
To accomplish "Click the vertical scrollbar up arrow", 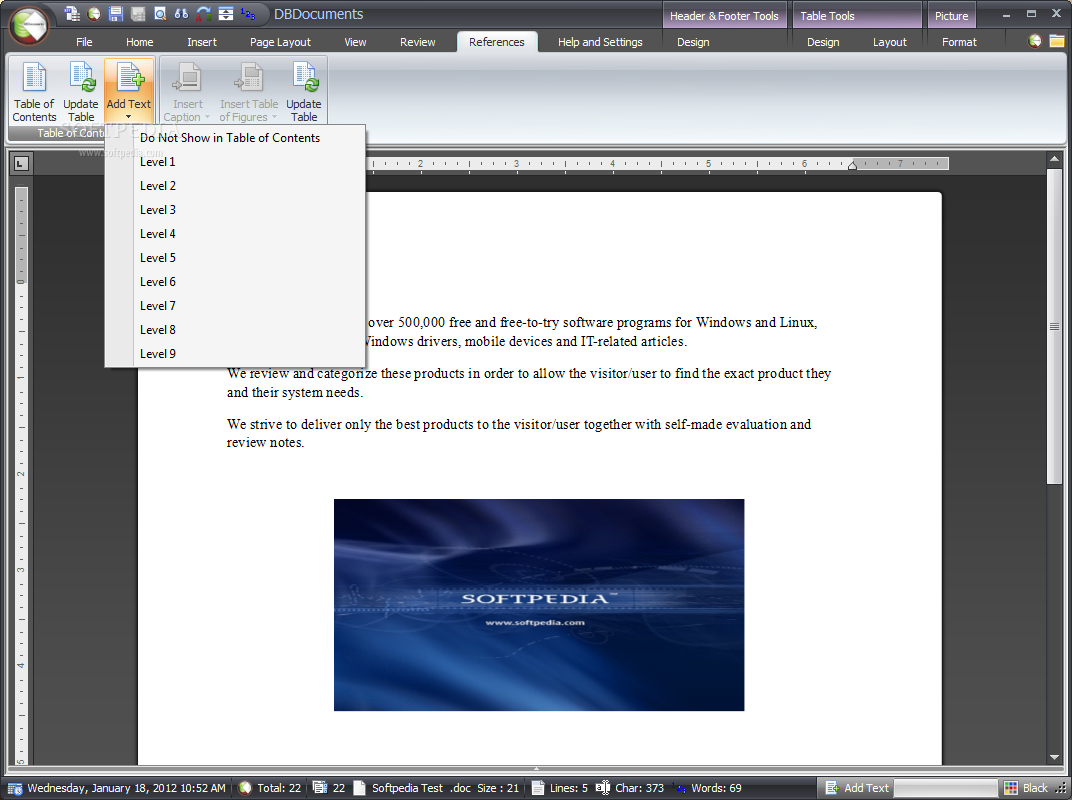I will pos(1054,159).
